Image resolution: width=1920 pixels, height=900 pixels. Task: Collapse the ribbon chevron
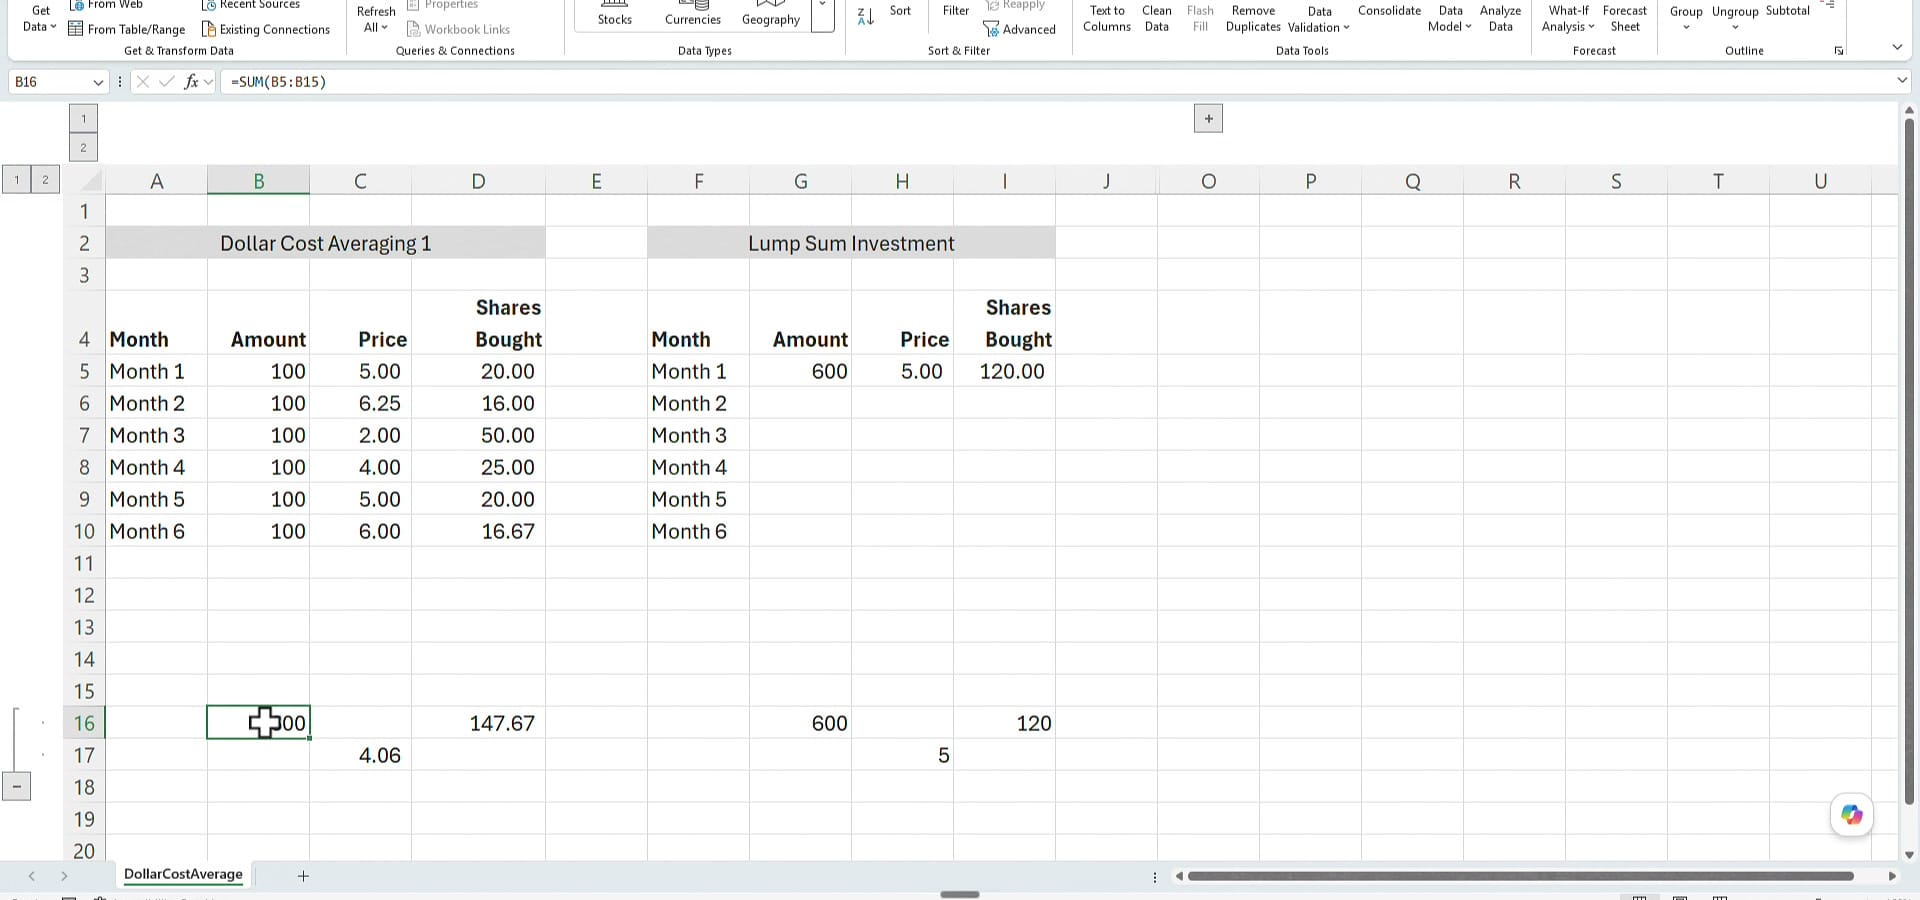click(1897, 47)
